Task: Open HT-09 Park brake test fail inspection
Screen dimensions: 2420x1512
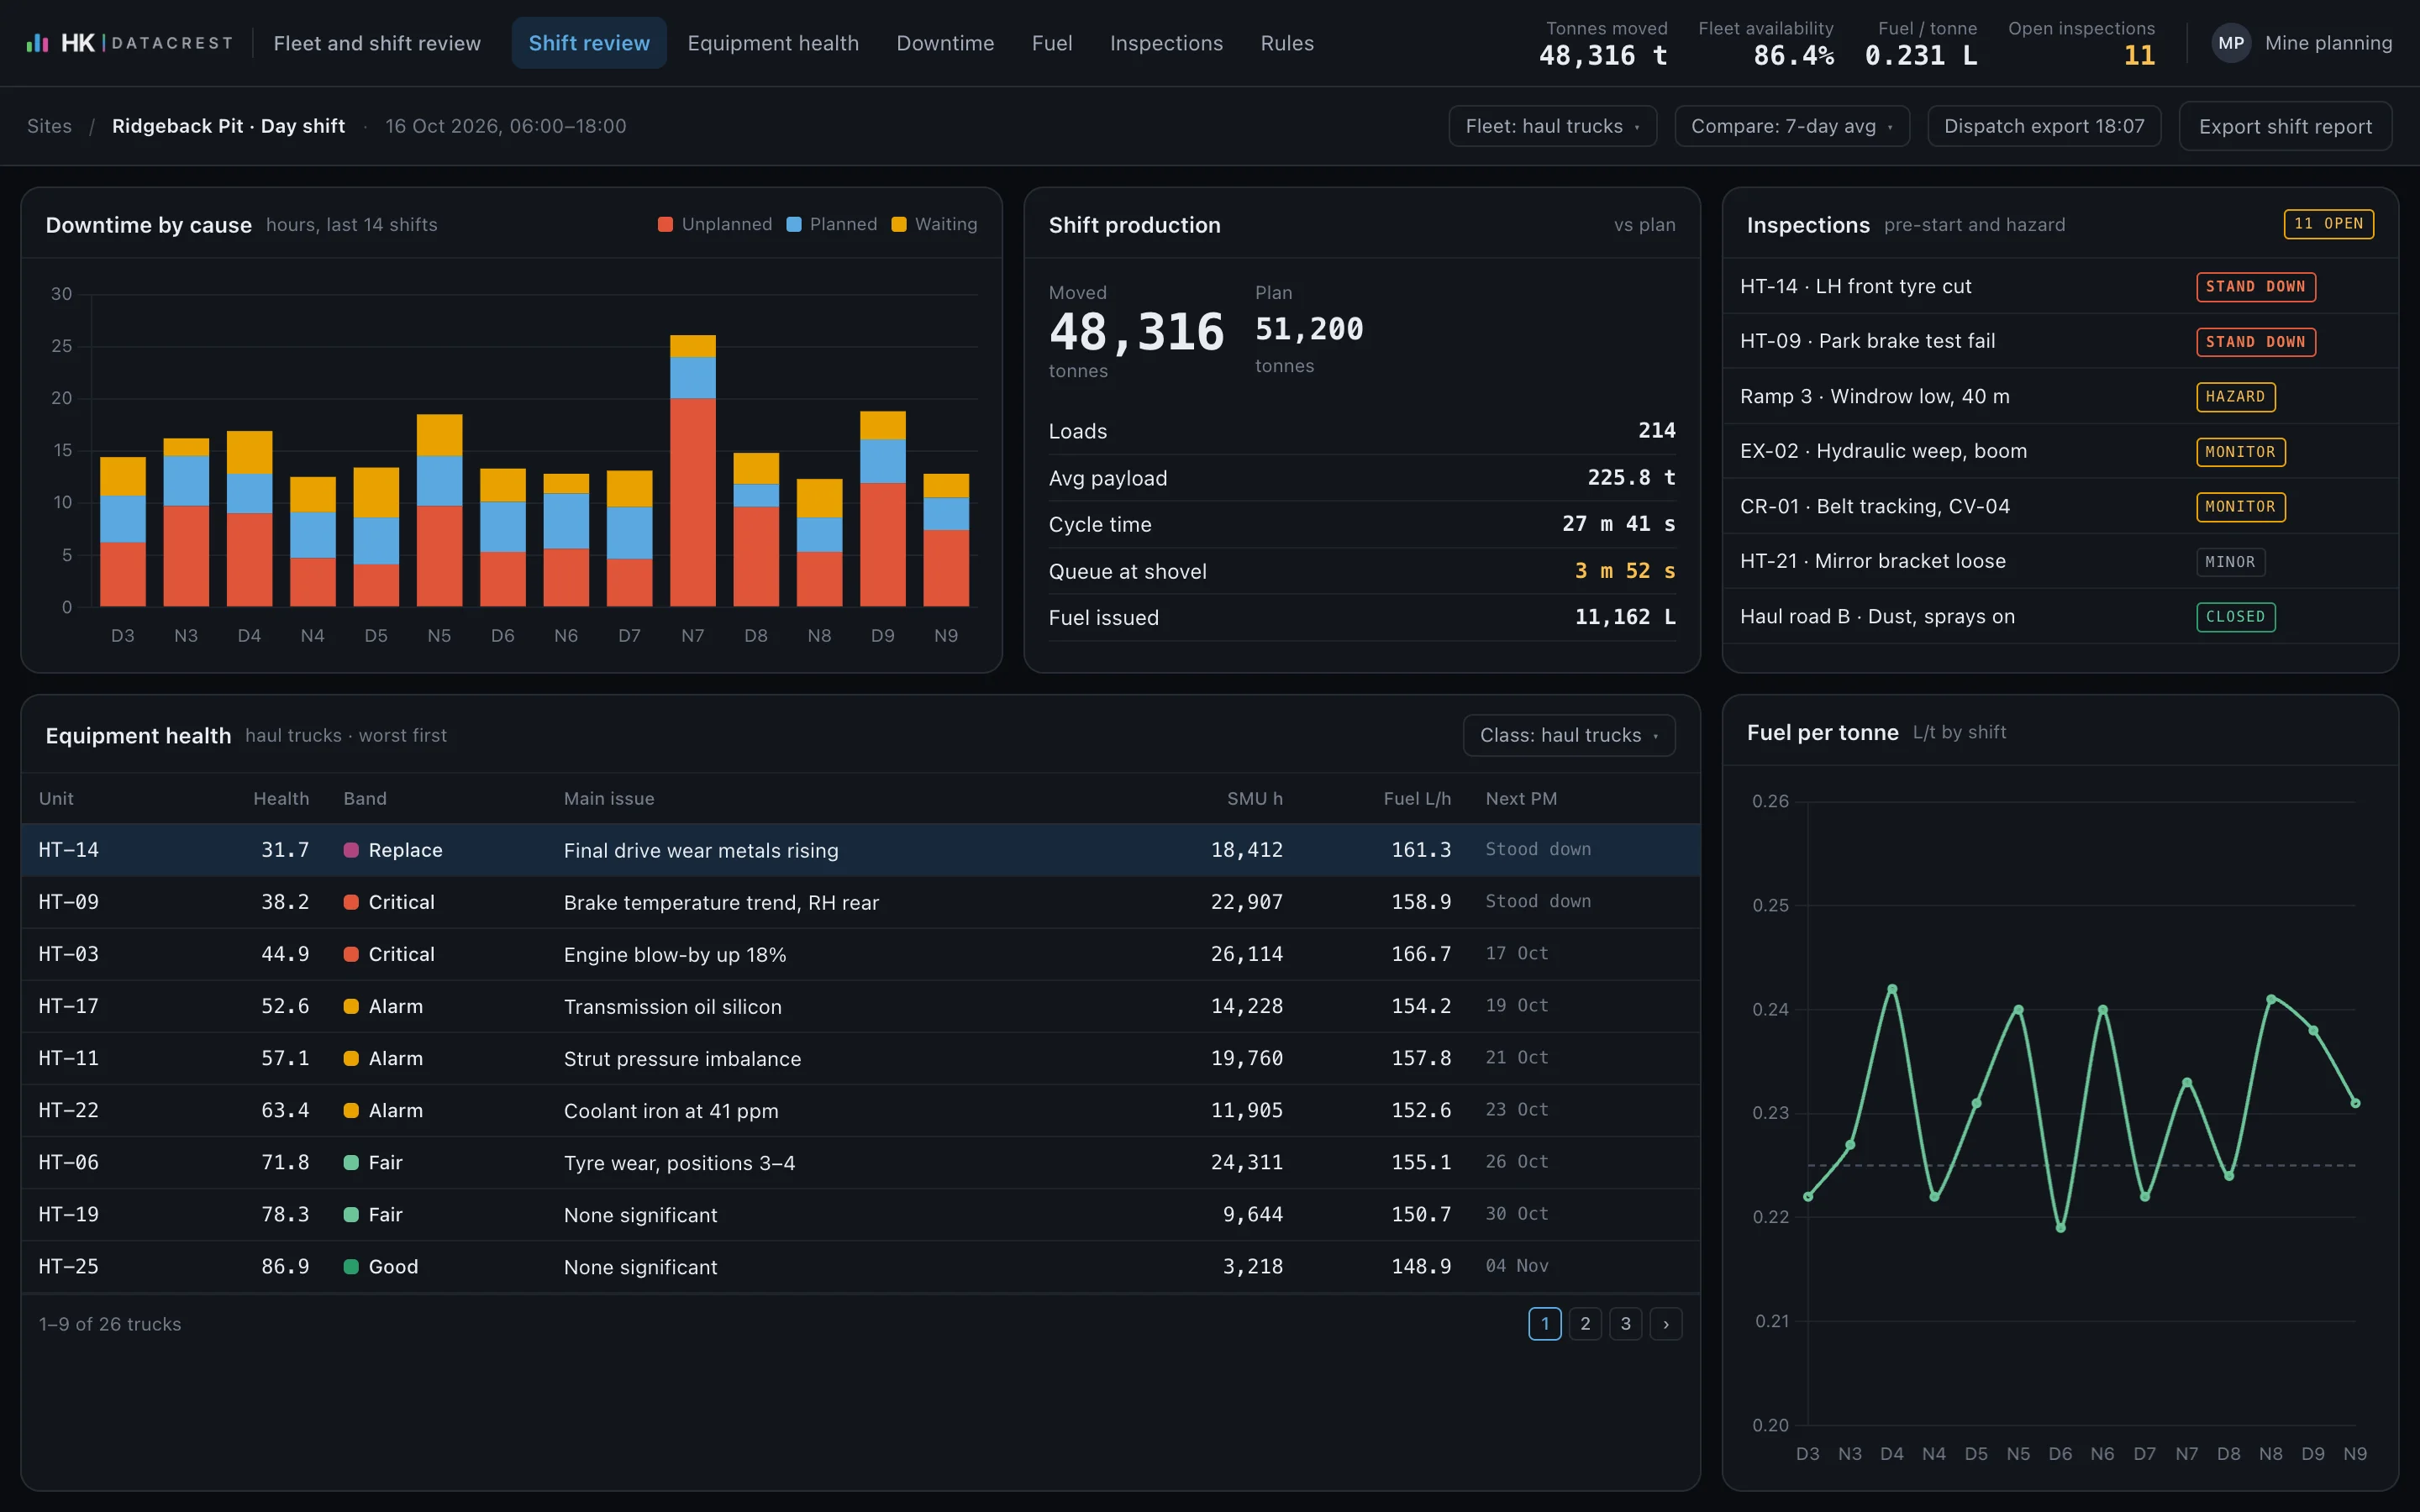Action: click(x=2060, y=341)
